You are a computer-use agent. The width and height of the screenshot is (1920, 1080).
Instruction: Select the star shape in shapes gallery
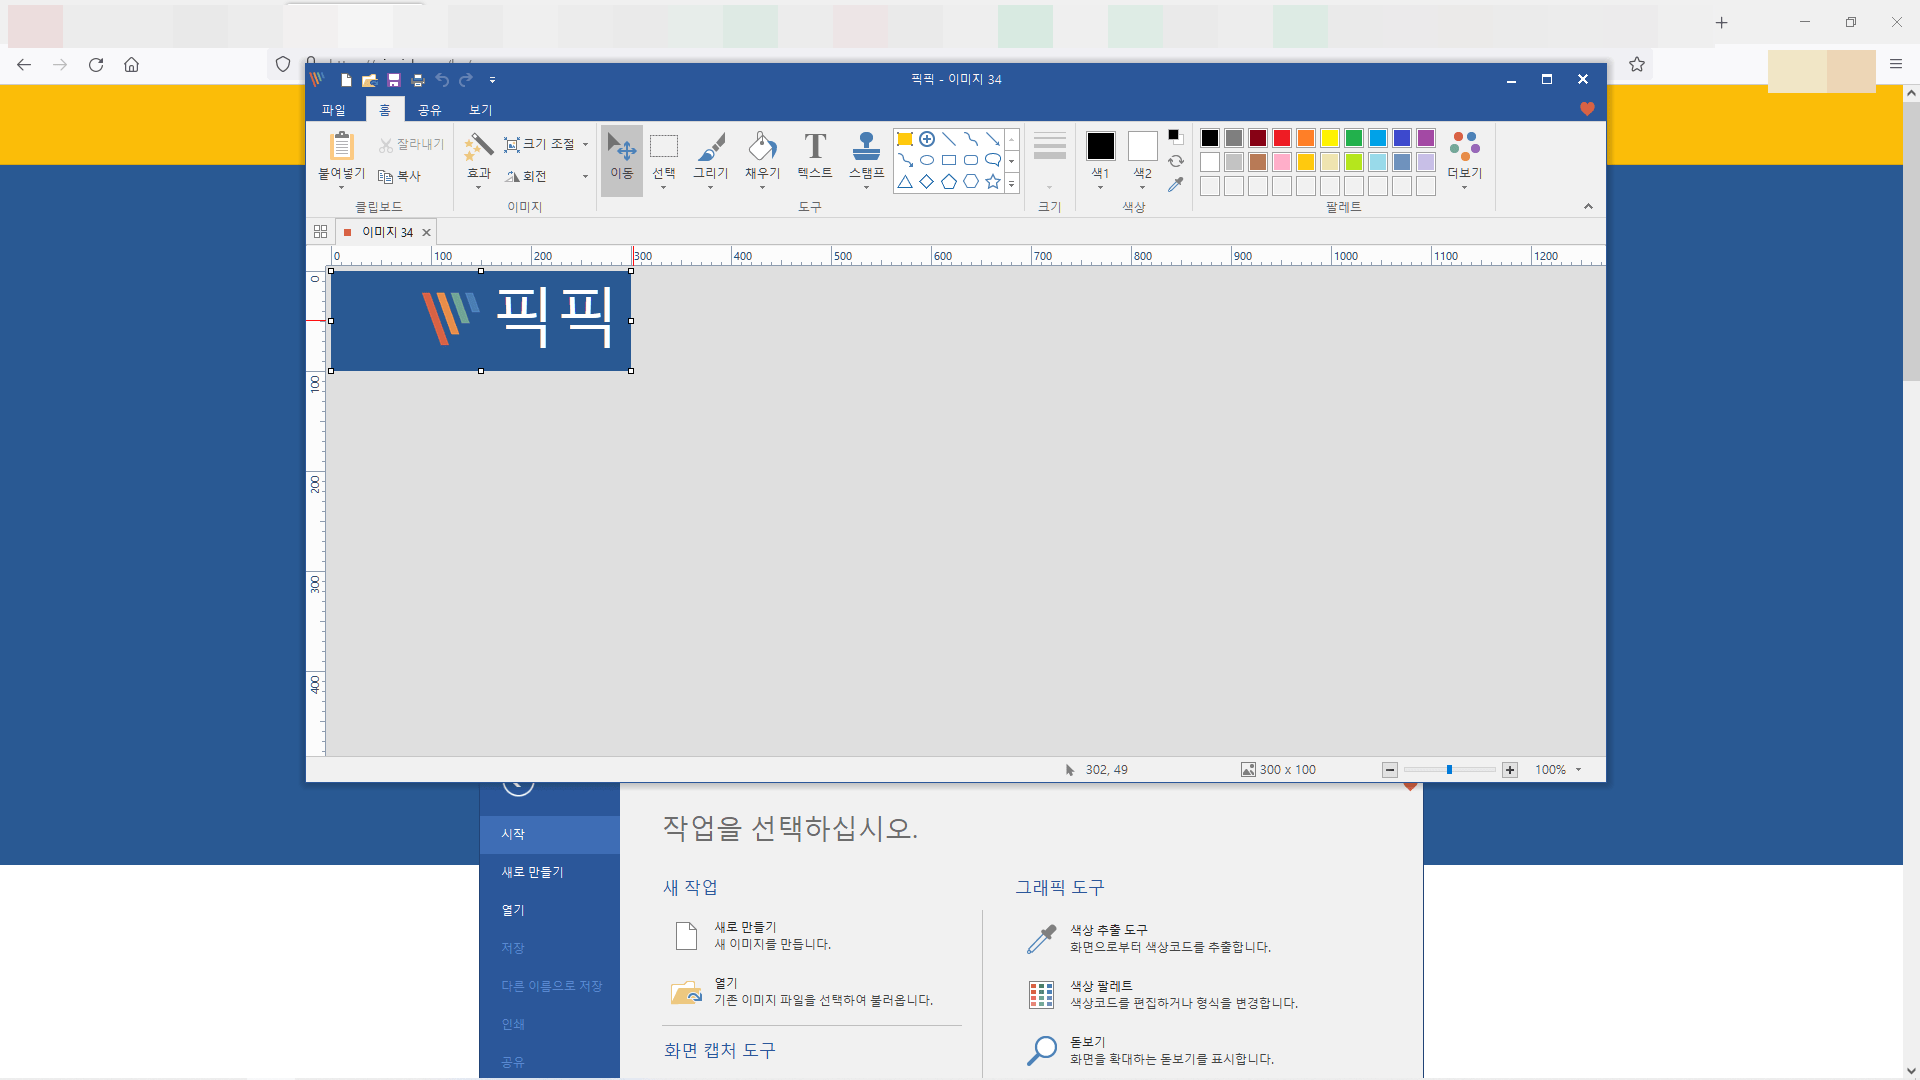click(x=993, y=182)
